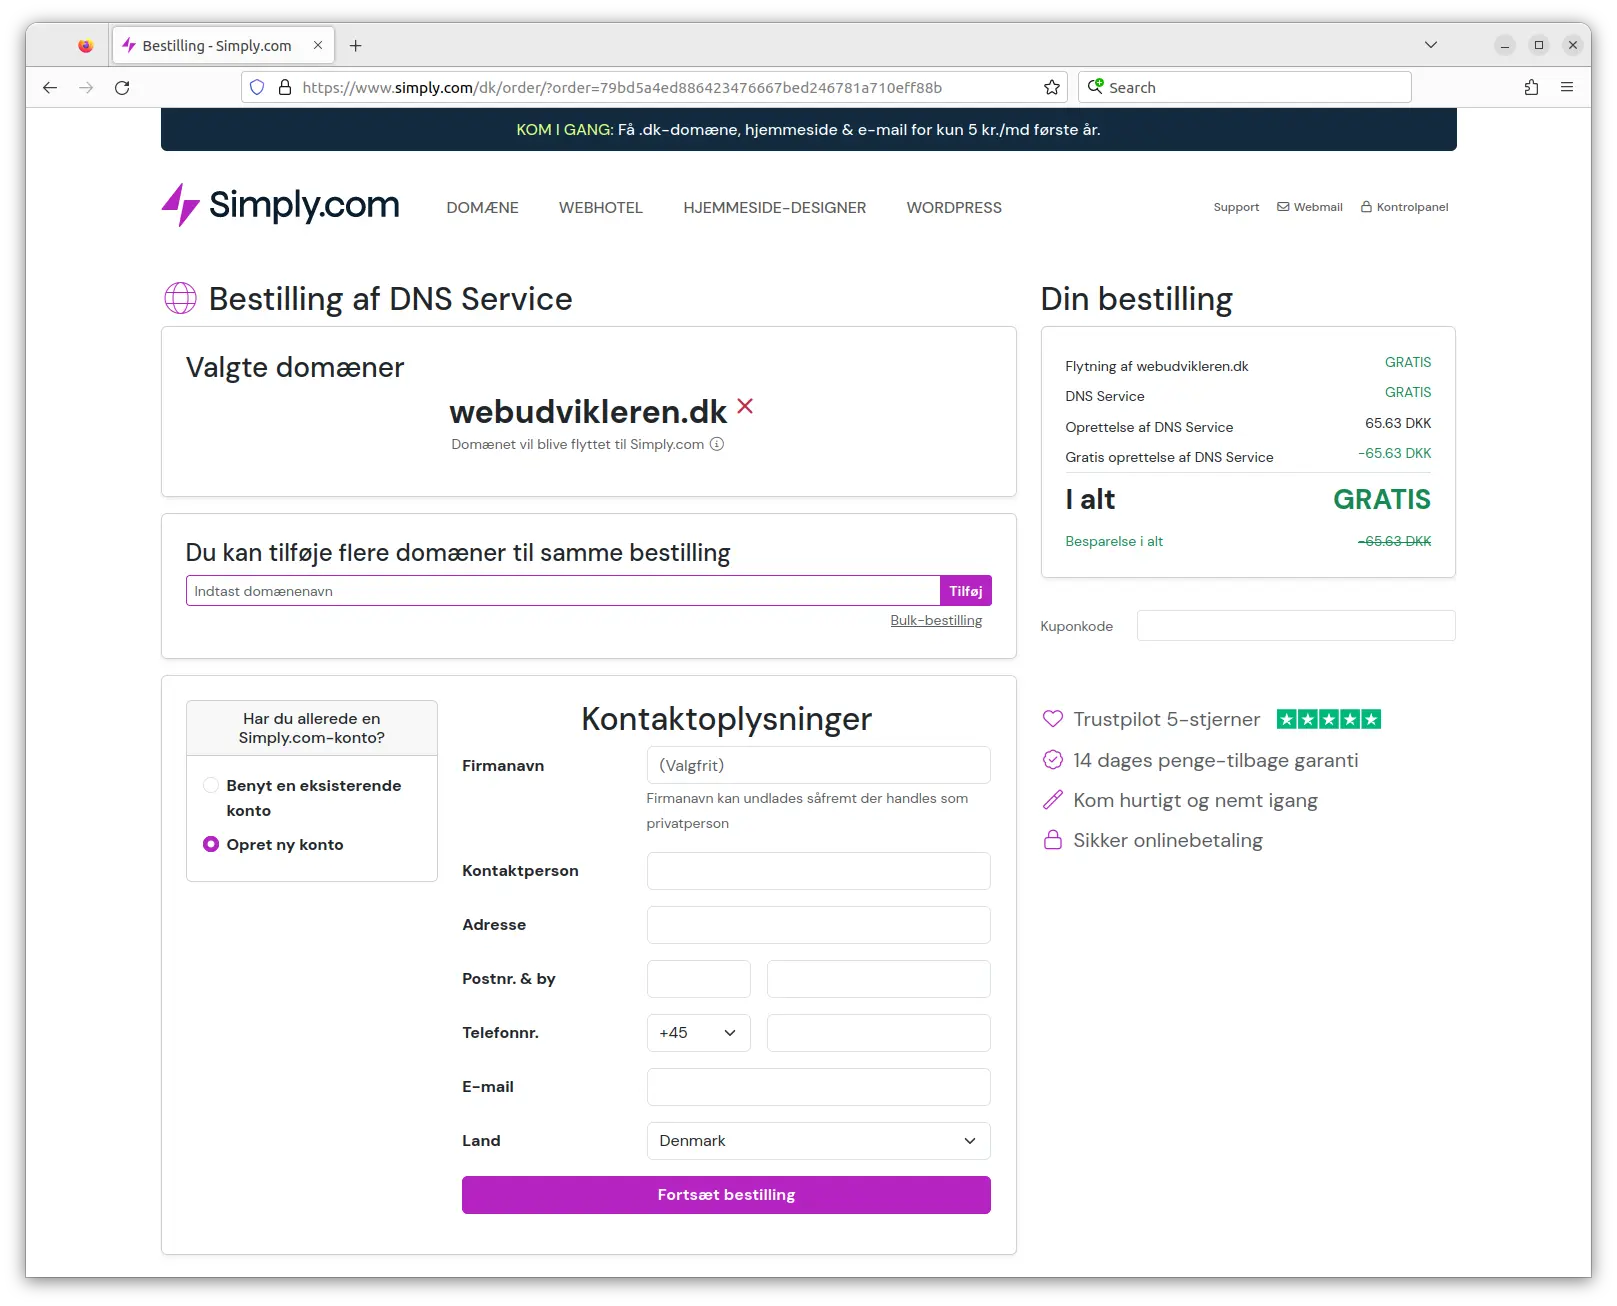Screen dimensions: 1617x1306
Task: Click the info icon next to domain transfer note
Action: [x=717, y=444]
